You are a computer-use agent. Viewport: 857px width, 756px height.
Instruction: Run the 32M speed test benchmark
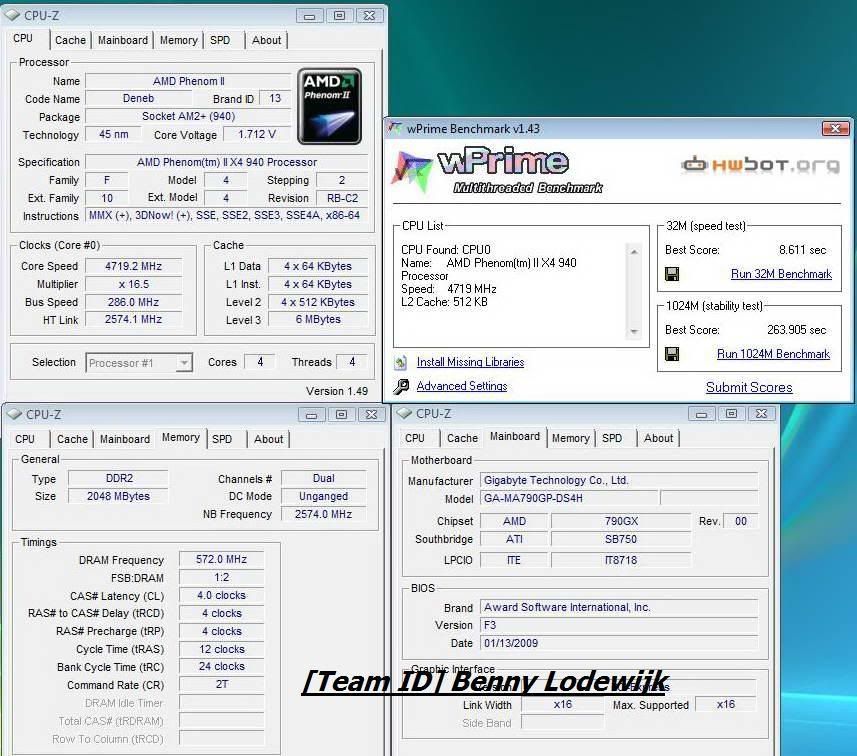[x=781, y=274]
